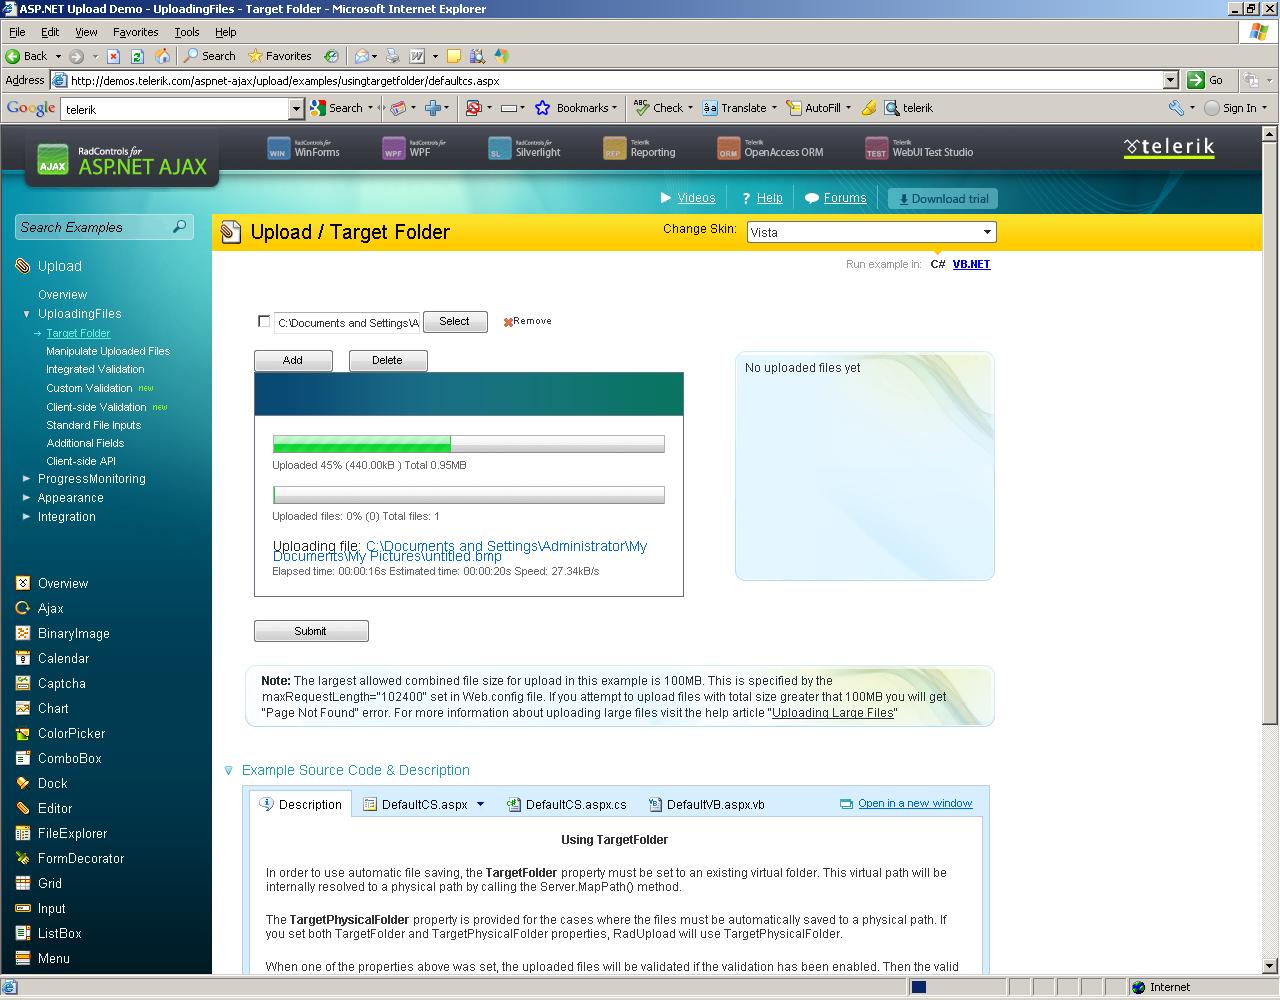This screenshot has height=1000, width=1280.
Task: Open the Integrated Validation example
Action: (95, 369)
